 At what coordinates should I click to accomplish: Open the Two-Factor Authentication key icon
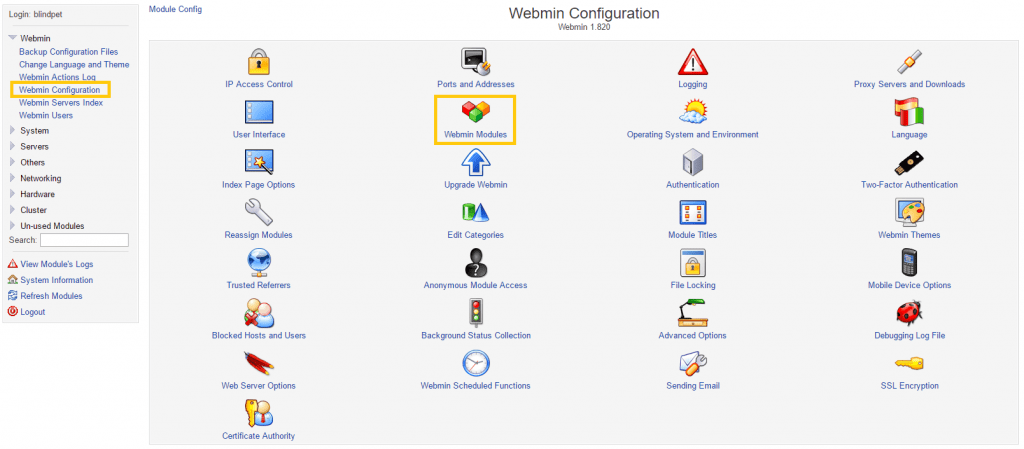(x=909, y=163)
